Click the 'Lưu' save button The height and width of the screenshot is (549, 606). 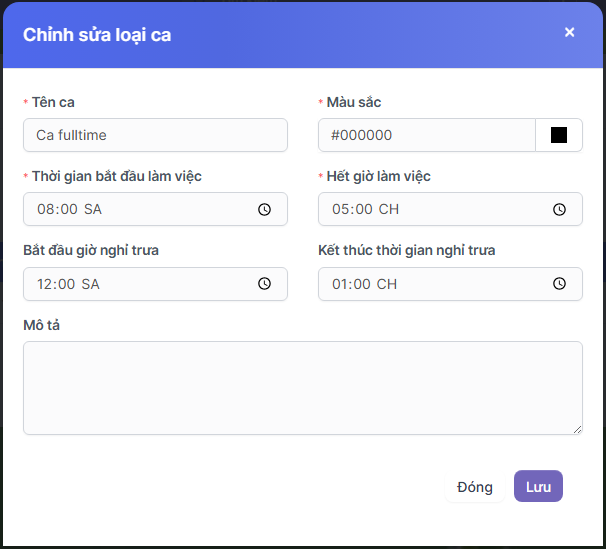pyautogui.click(x=538, y=487)
